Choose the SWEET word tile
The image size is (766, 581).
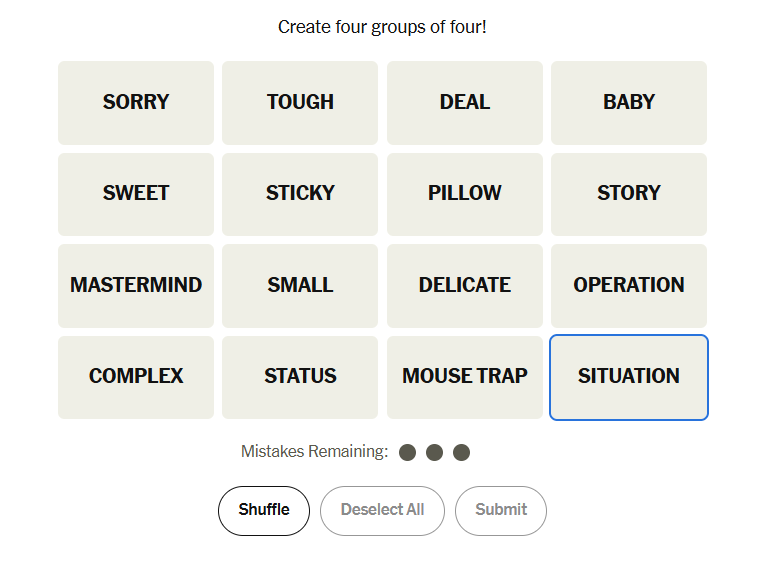click(x=136, y=193)
